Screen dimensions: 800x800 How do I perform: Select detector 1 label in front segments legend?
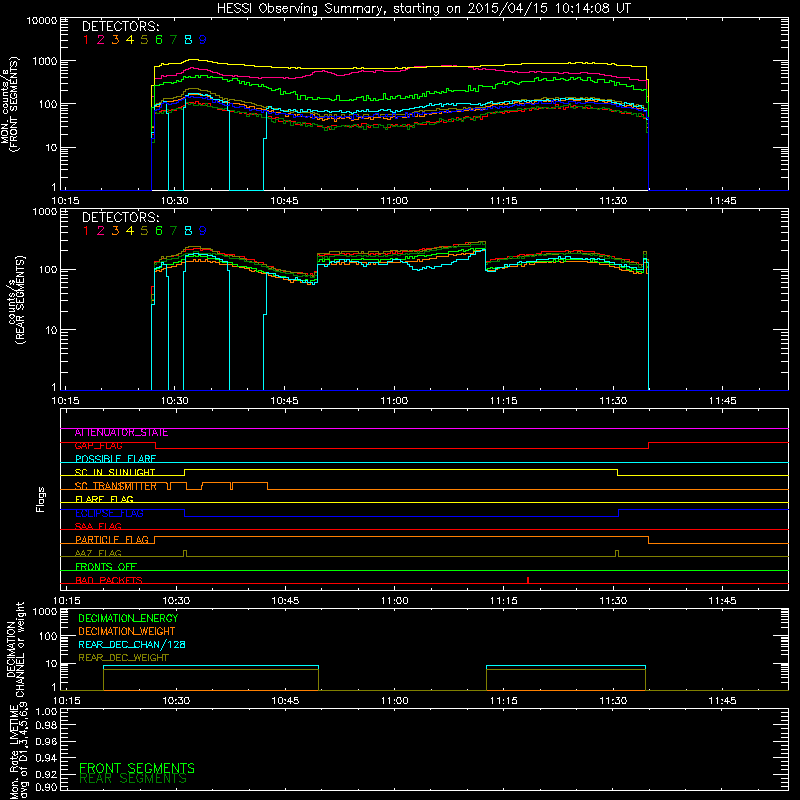(86, 40)
